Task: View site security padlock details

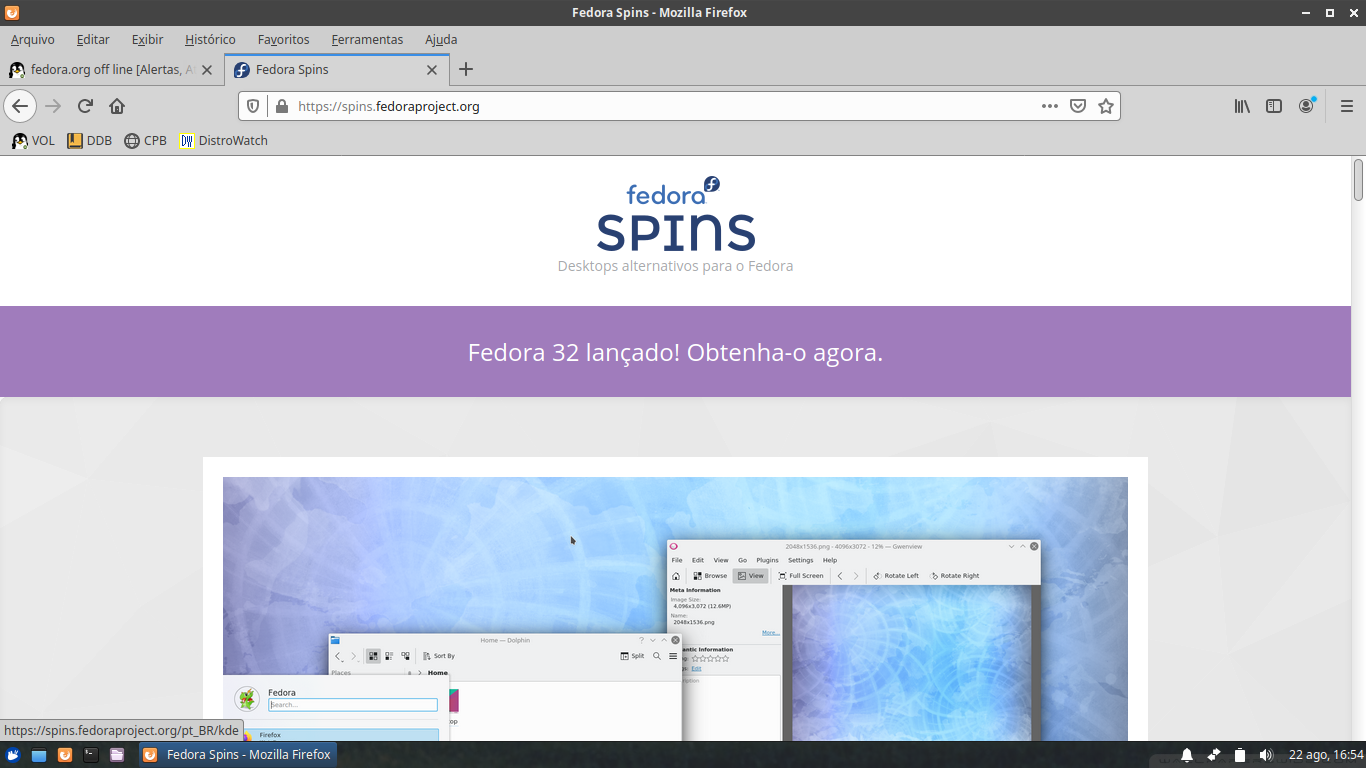Action: pyautogui.click(x=281, y=106)
